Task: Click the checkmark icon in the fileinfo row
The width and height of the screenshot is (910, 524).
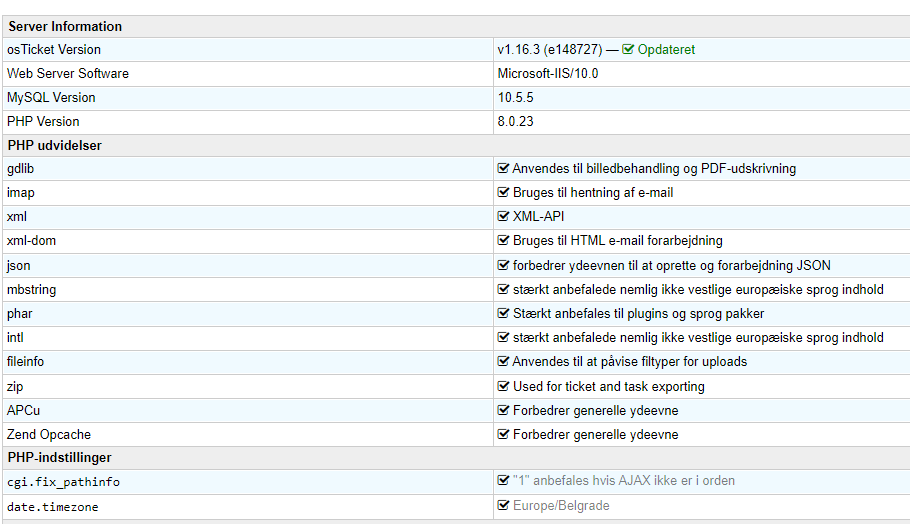Action: (x=504, y=361)
